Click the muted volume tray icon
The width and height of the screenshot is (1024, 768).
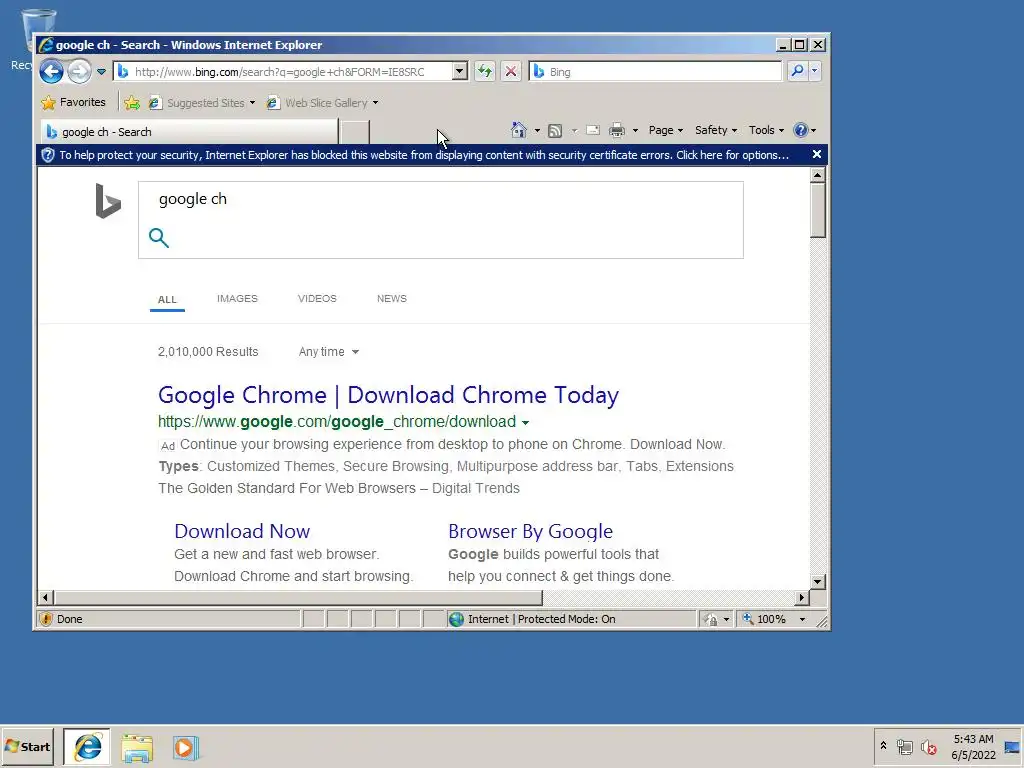tap(928, 747)
